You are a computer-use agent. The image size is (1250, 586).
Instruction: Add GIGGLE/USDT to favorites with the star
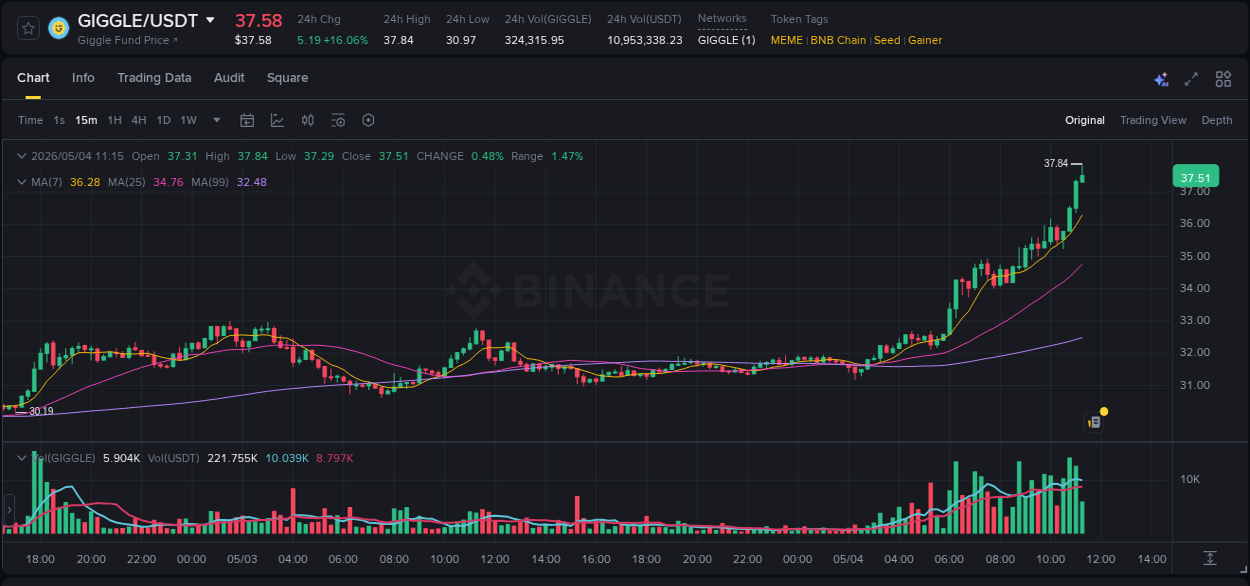pos(29,28)
